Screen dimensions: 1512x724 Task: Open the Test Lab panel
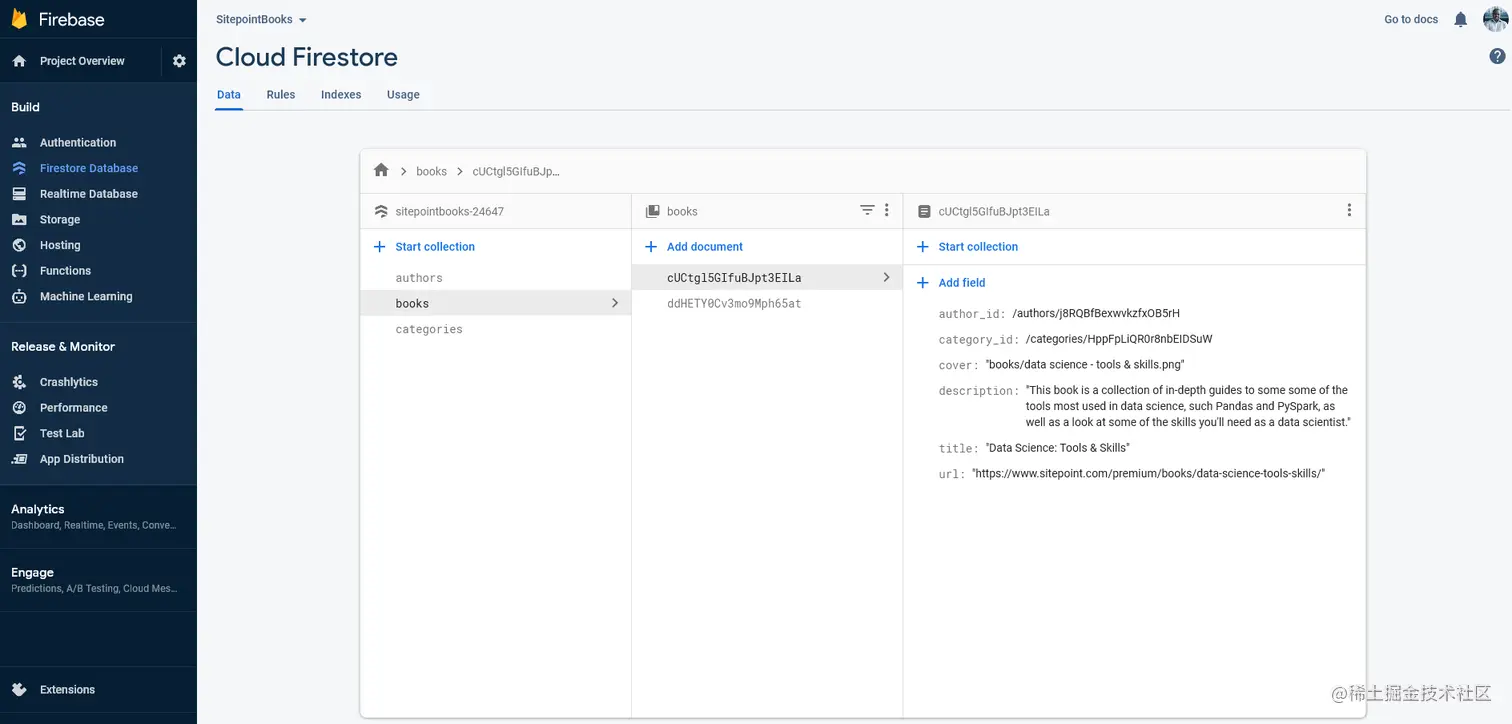point(61,433)
